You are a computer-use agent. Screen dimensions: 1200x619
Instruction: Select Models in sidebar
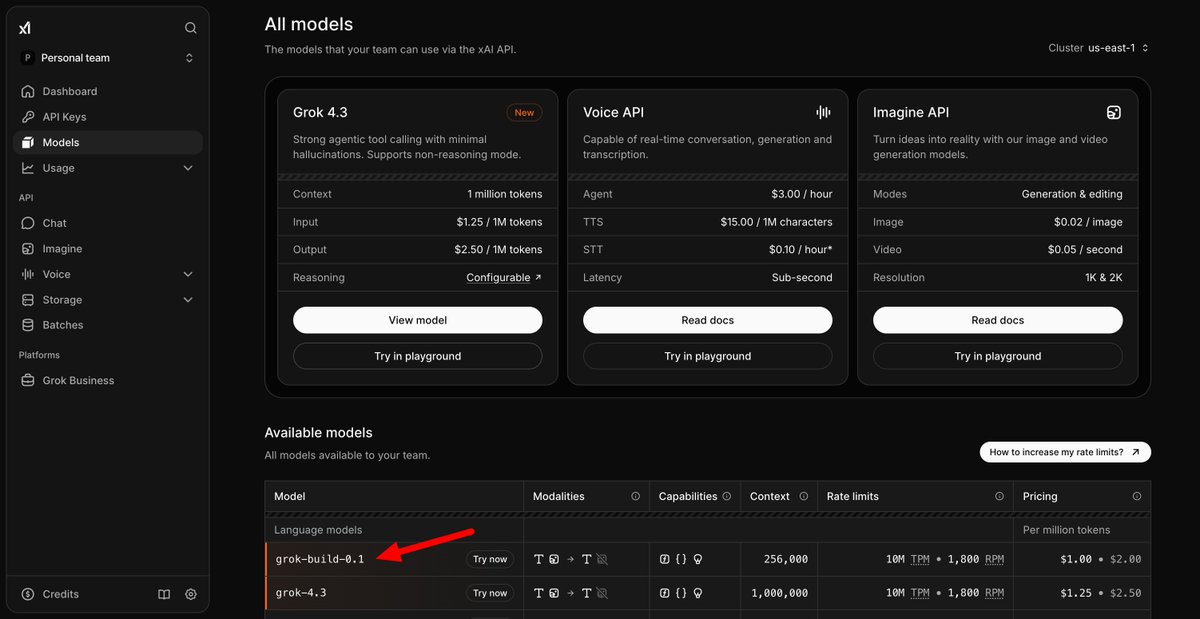click(x=108, y=142)
